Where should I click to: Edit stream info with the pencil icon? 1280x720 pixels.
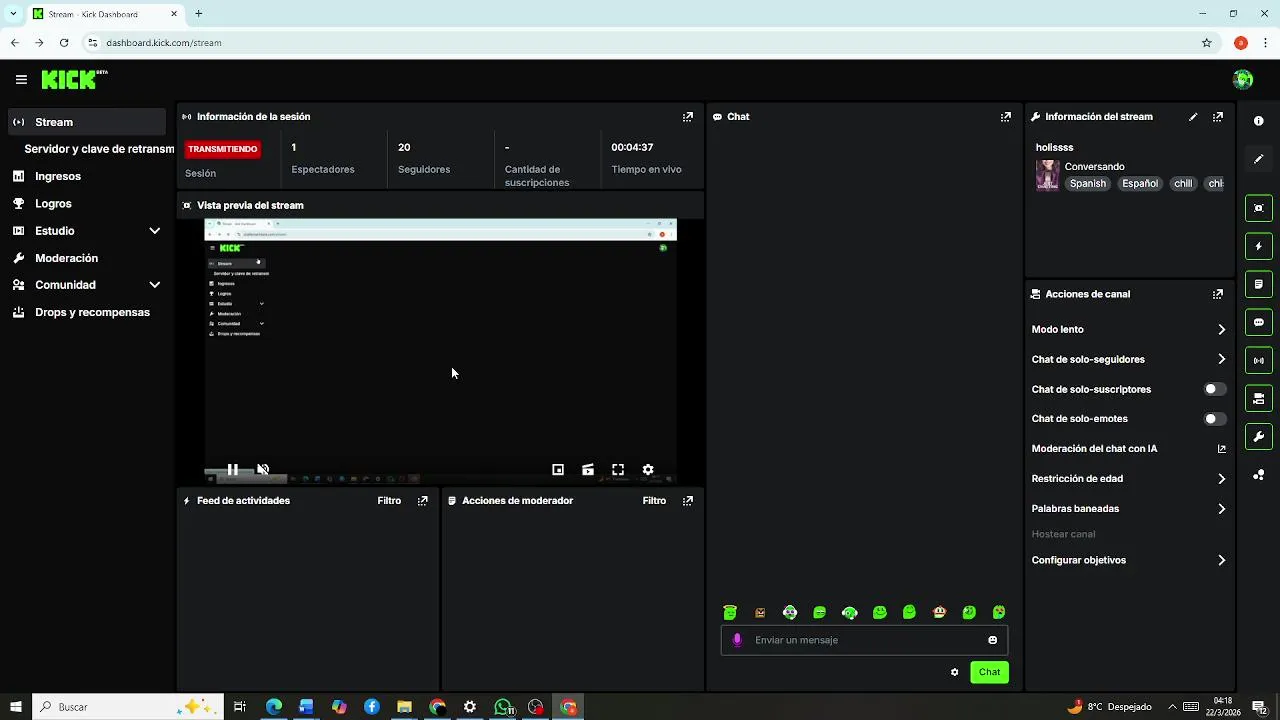[1193, 117]
